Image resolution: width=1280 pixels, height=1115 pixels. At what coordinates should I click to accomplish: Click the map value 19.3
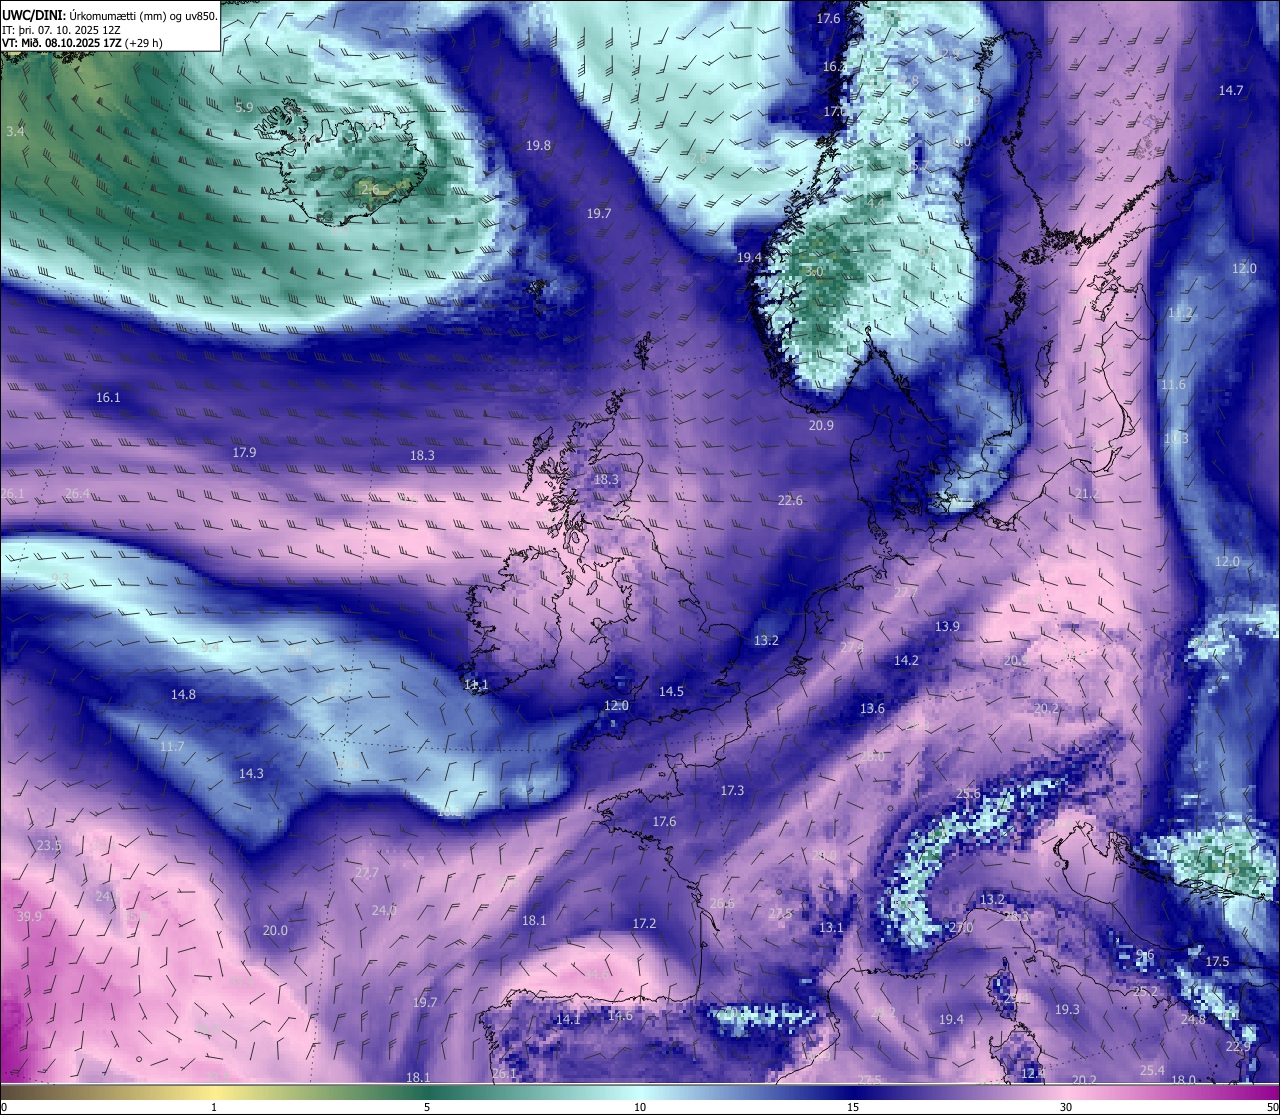click(x=1067, y=1010)
